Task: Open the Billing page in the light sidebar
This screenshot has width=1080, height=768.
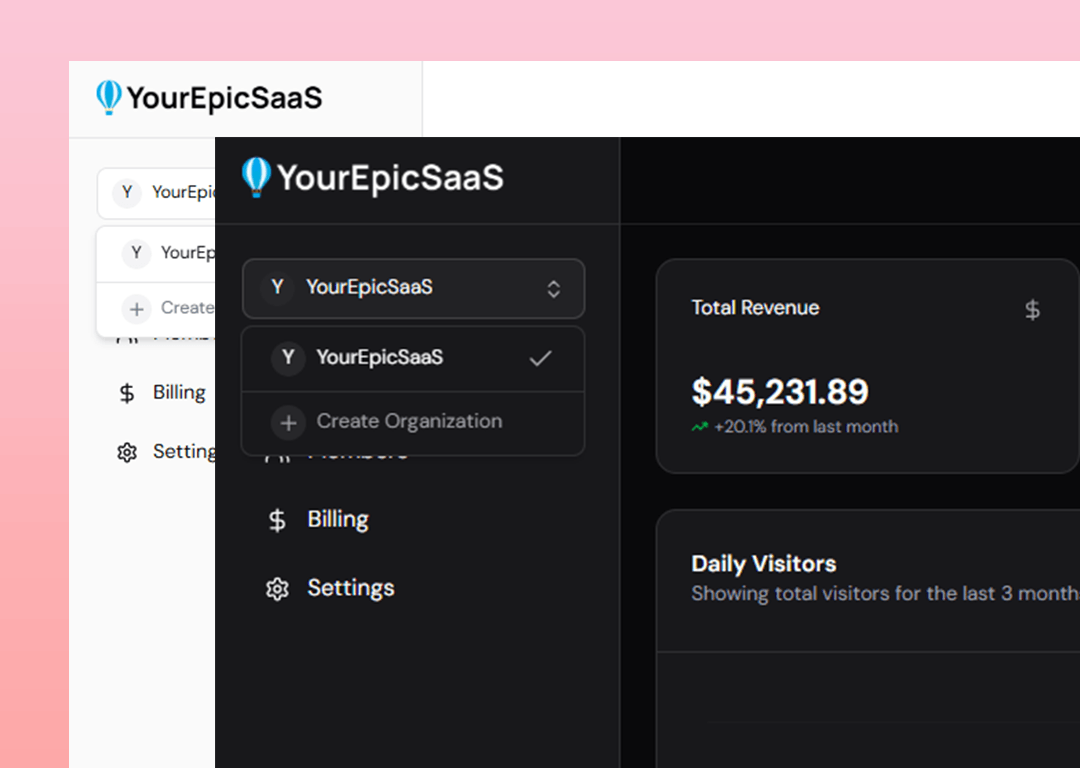Action: (178, 393)
